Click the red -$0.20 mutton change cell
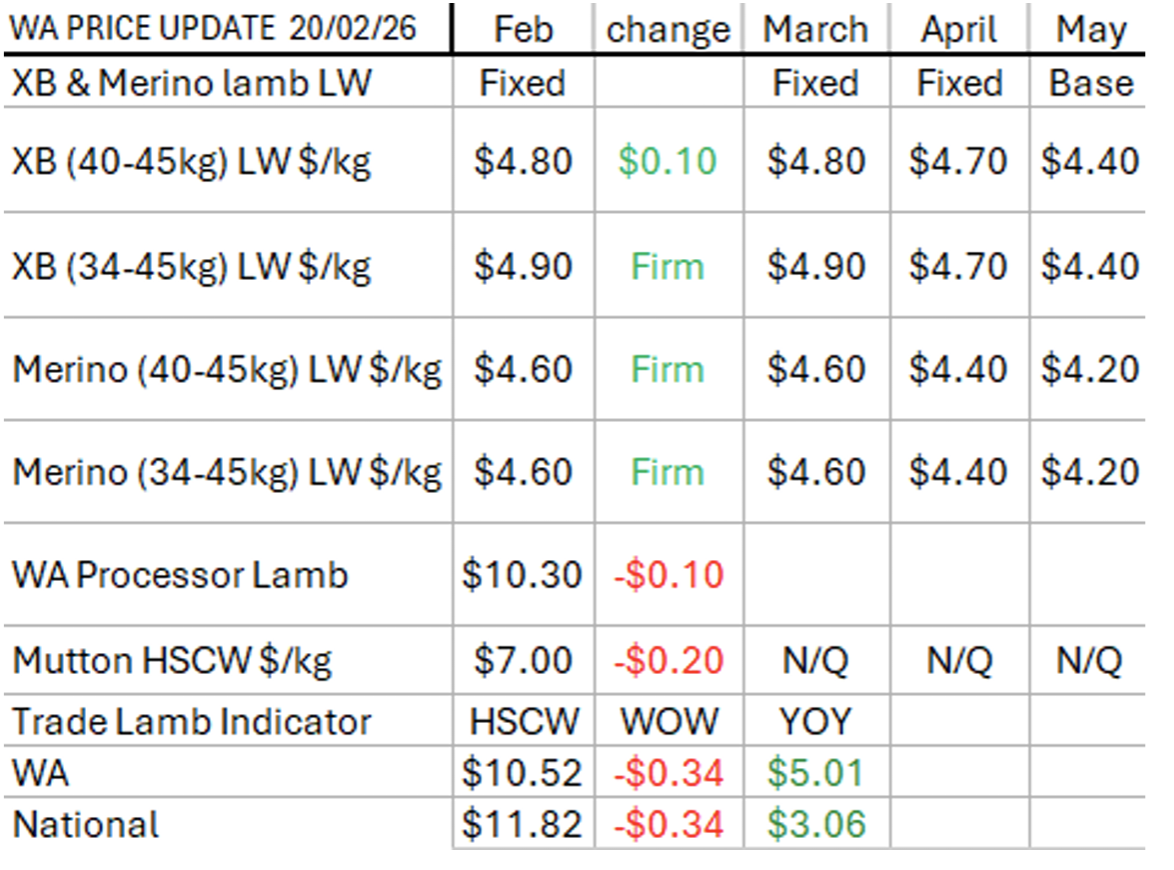1174x870 pixels. pos(669,660)
